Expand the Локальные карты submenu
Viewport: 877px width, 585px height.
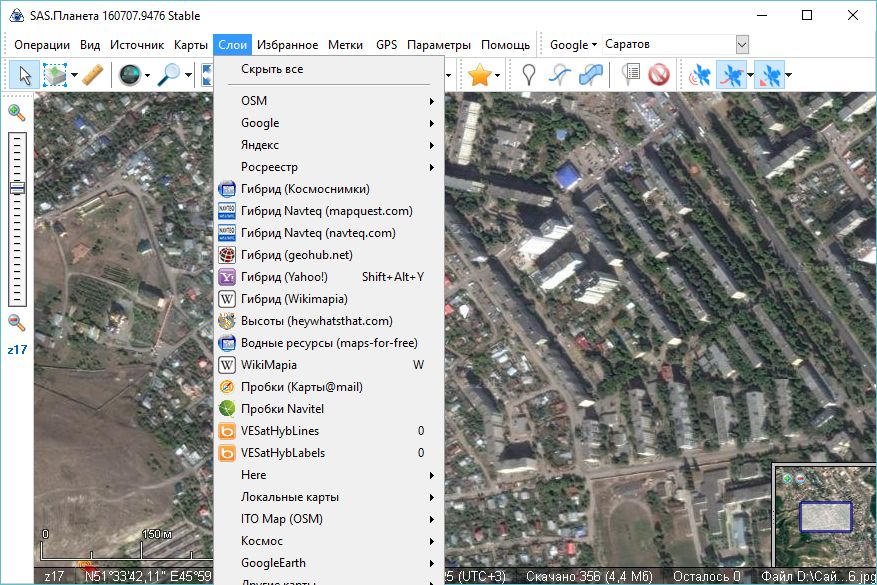329,497
